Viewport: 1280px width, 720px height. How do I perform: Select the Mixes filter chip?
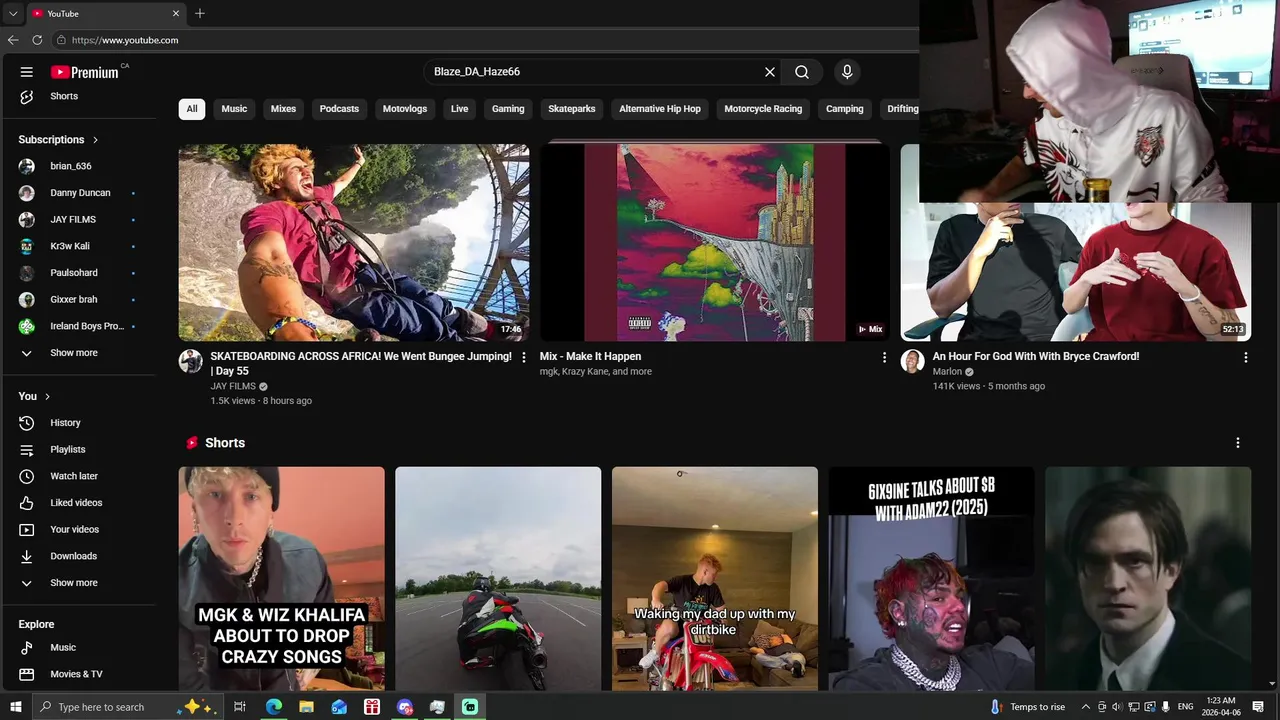point(283,109)
